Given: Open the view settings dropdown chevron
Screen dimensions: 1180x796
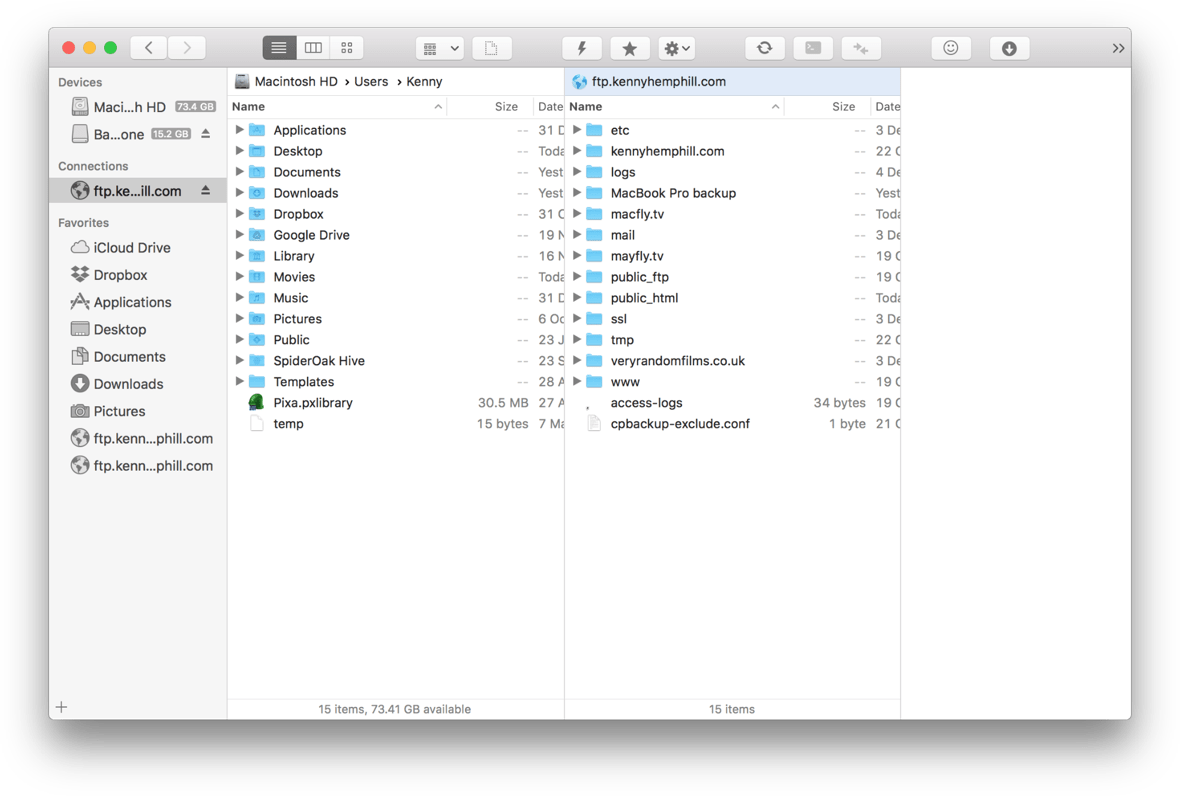Looking at the screenshot, I should coord(455,47).
